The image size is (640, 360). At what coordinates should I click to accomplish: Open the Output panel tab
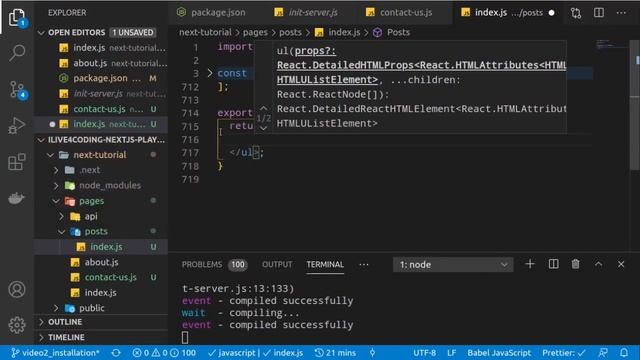pos(277,264)
